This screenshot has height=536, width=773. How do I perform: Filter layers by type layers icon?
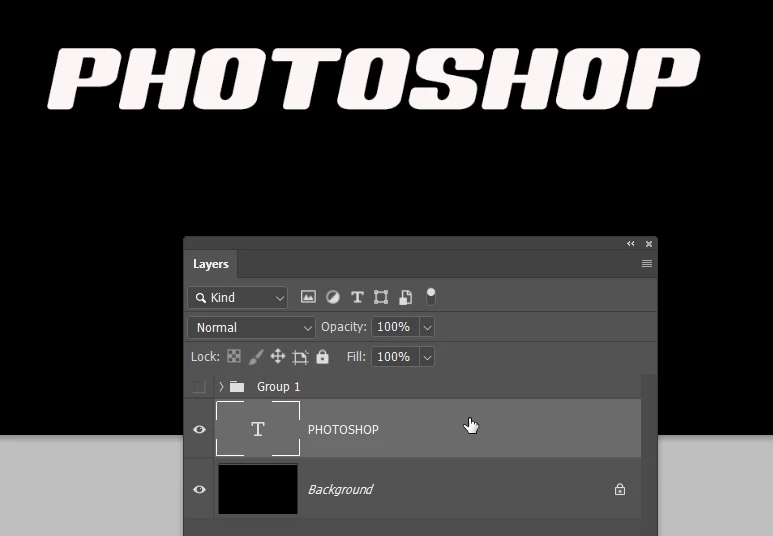click(x=357, y=297)
